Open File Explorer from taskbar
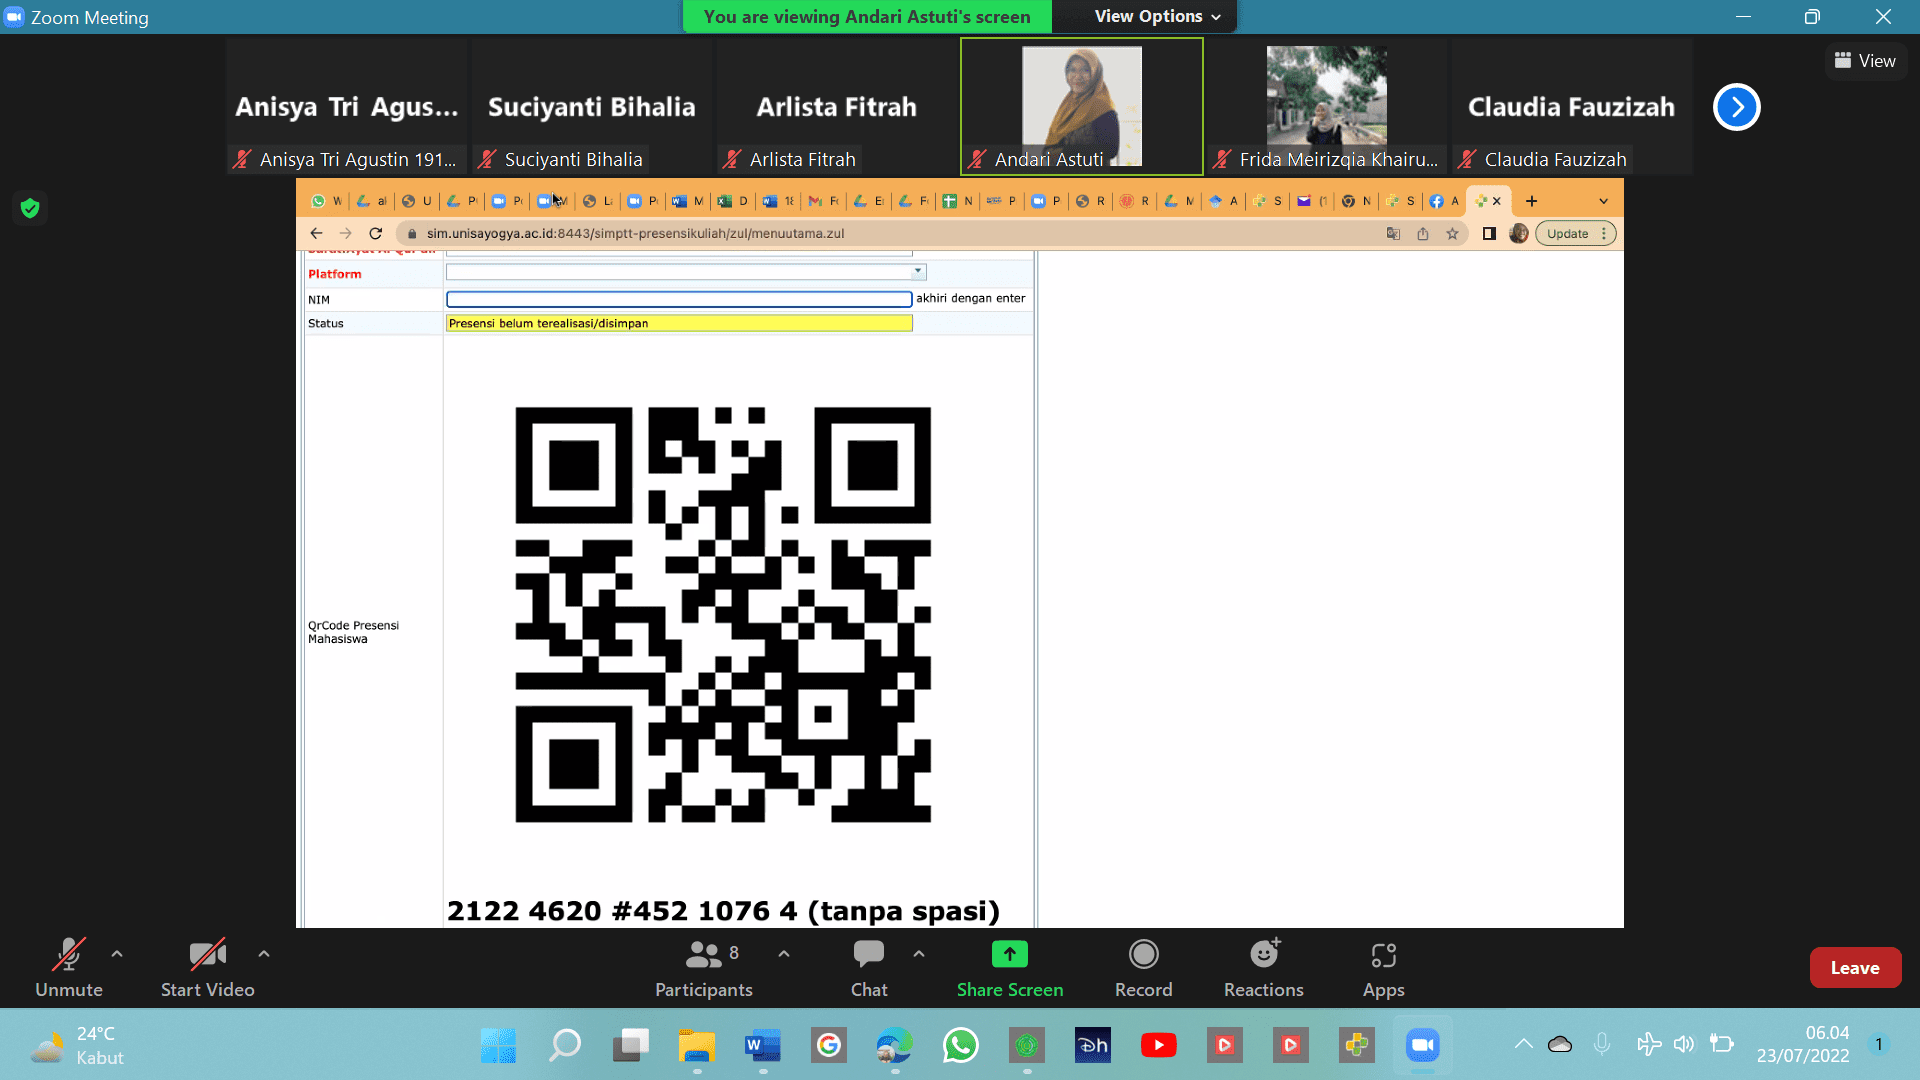The width and height of the screenshot is (1920, 1080). (697, 1046)
